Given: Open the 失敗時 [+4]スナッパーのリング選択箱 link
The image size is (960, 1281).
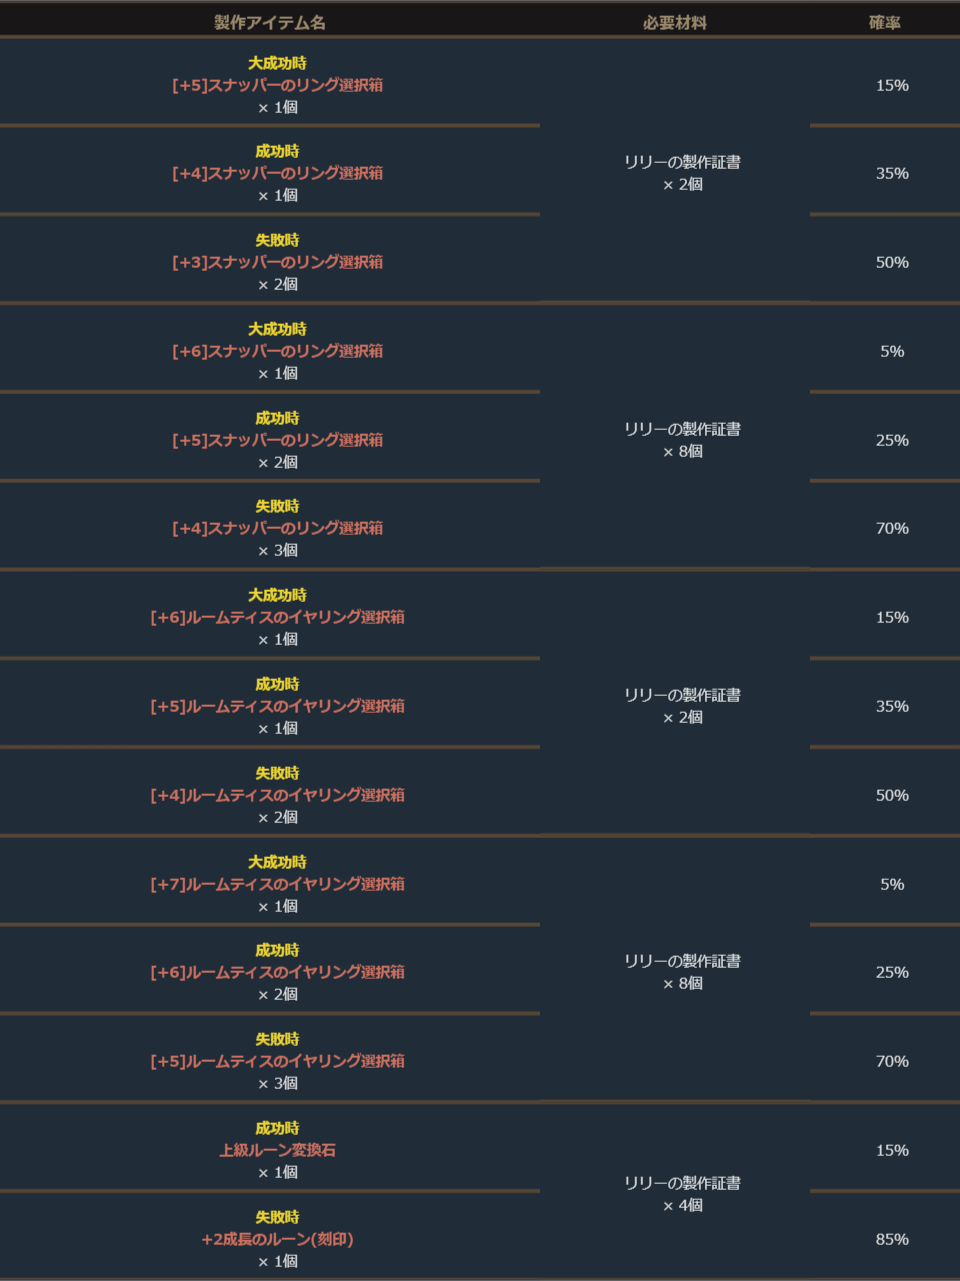Looking at the screenshot, I should (x=277, y=528).
